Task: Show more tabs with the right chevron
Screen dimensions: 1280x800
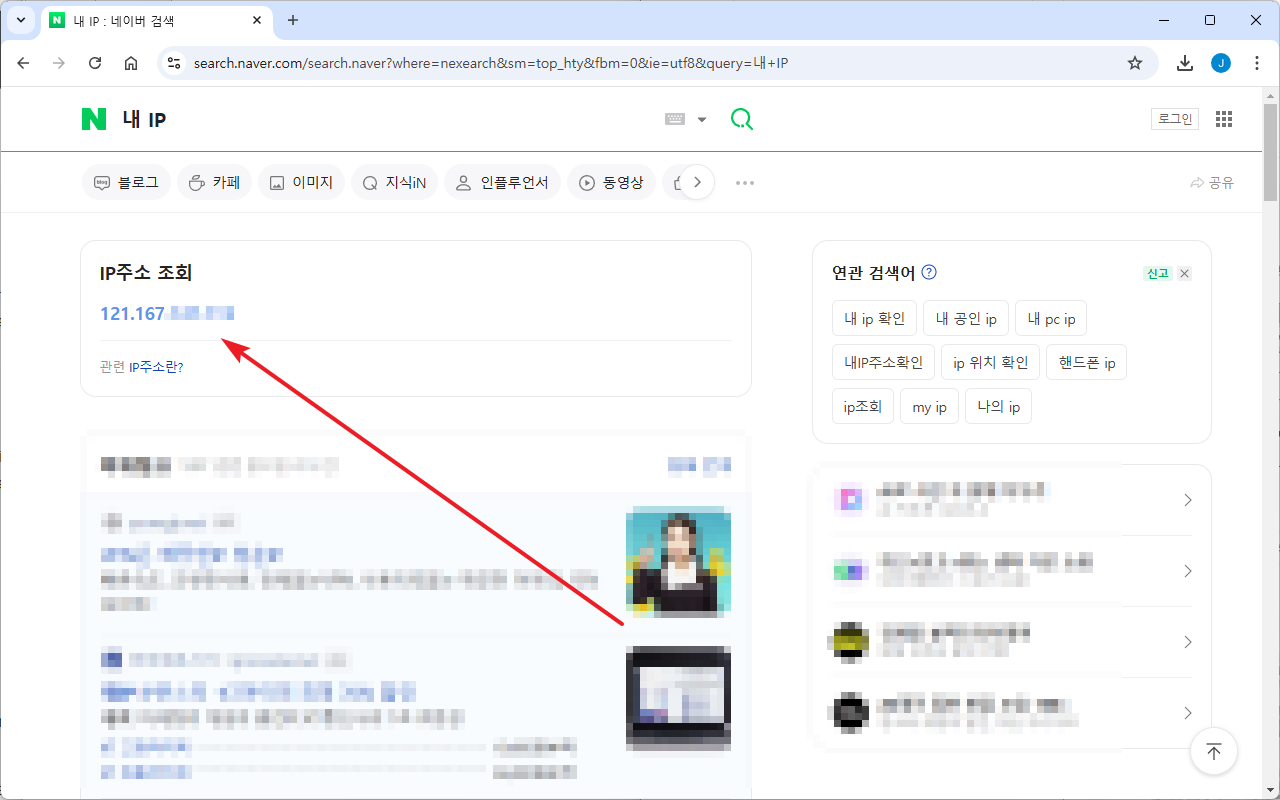Action: tap(697, 183)
